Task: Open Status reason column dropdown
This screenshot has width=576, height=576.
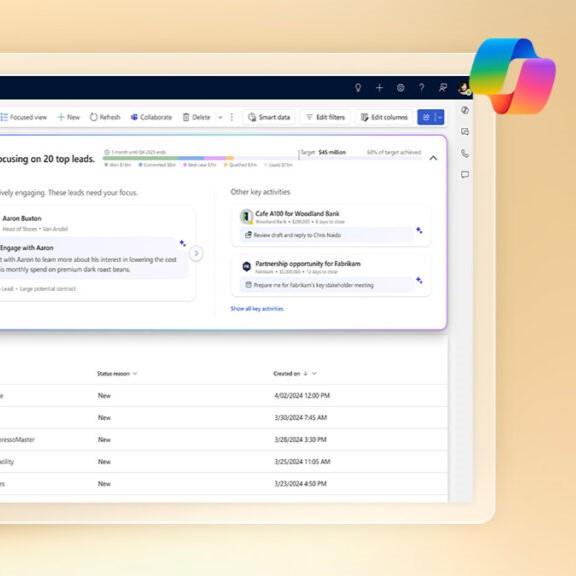Action: [135, 374]
